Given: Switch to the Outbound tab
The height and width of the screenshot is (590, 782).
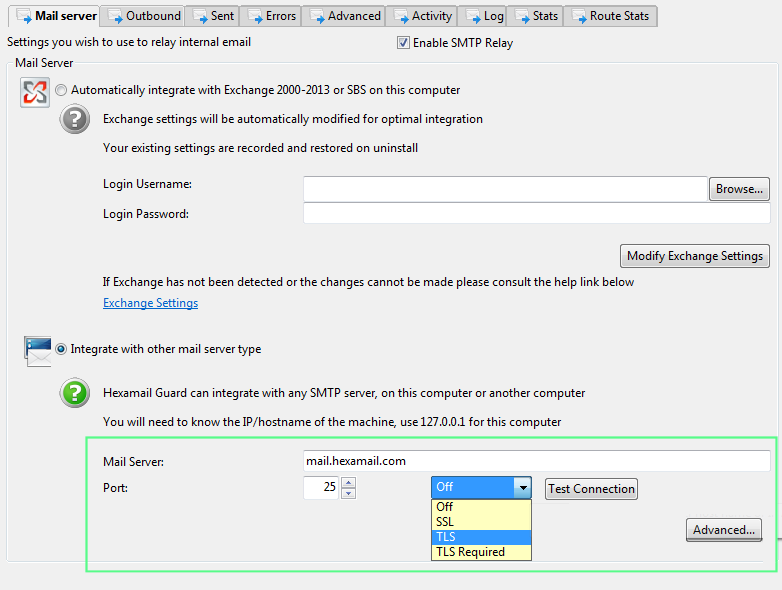Looking at the screenshot, I should 145,16.
